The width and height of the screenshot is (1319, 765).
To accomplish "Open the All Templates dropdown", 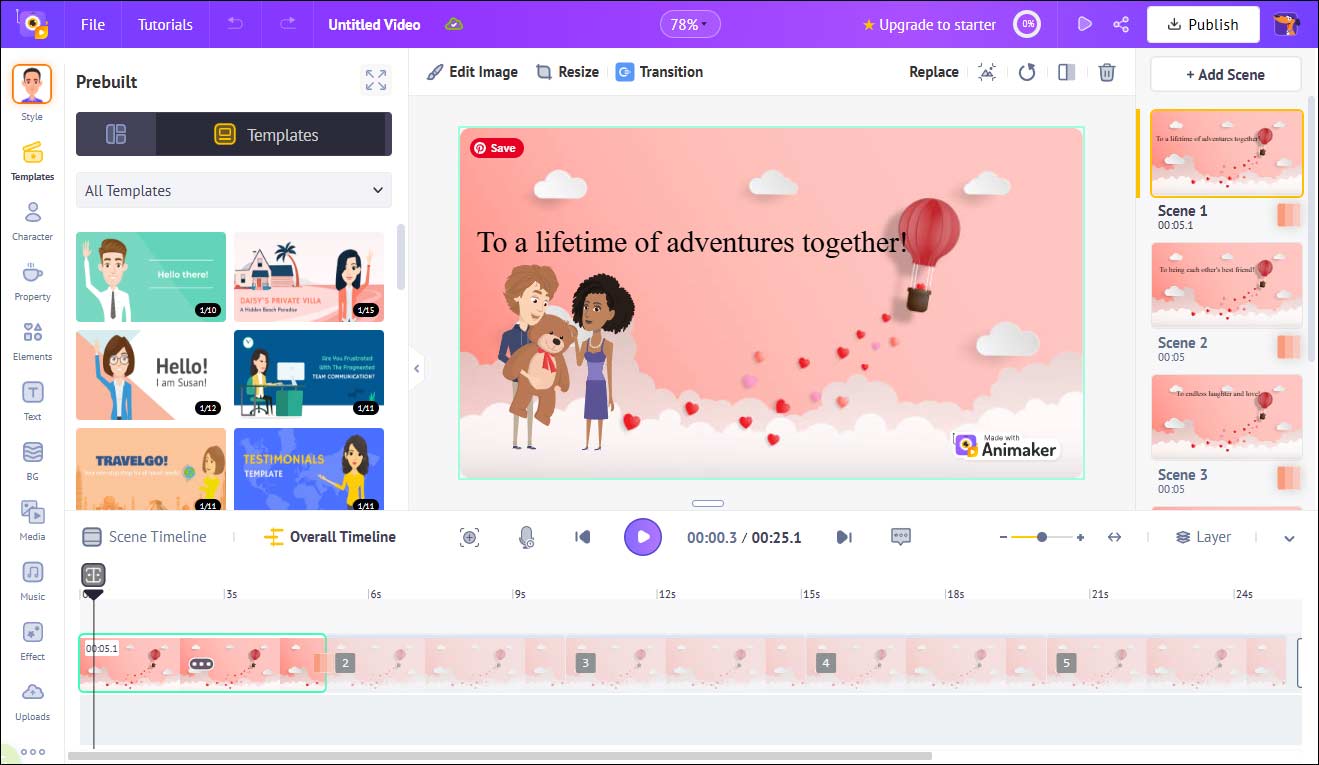I will click(232, 189).
